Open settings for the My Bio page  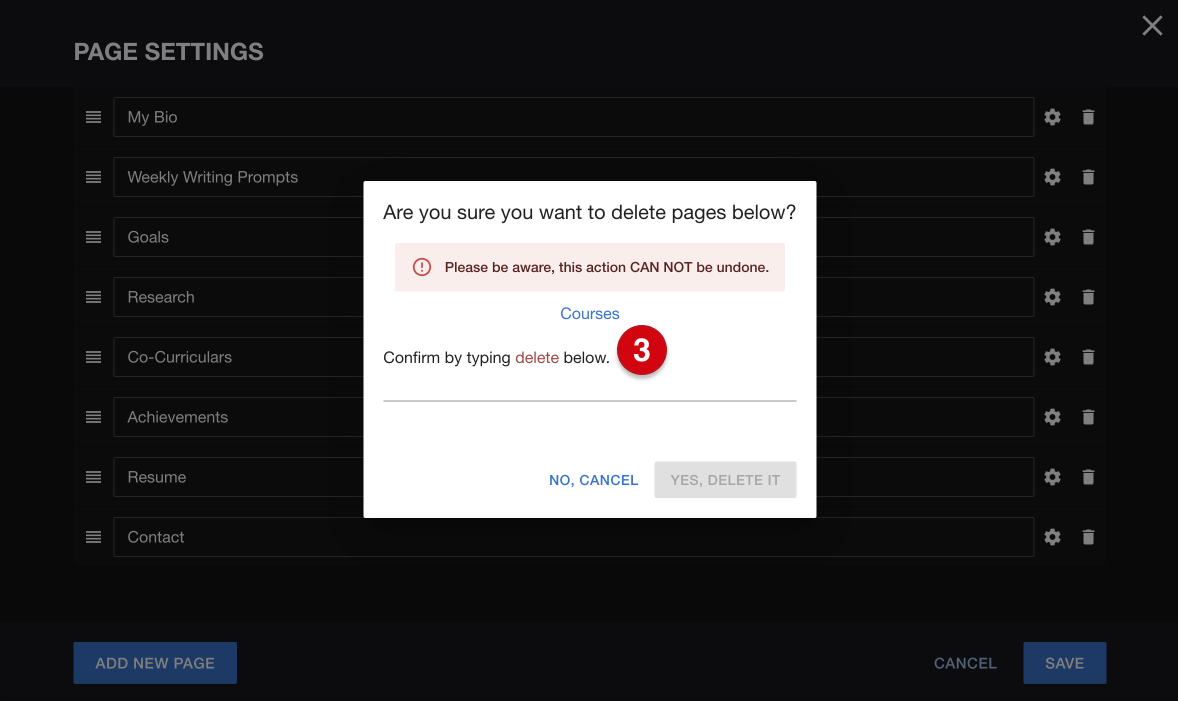1052,117
